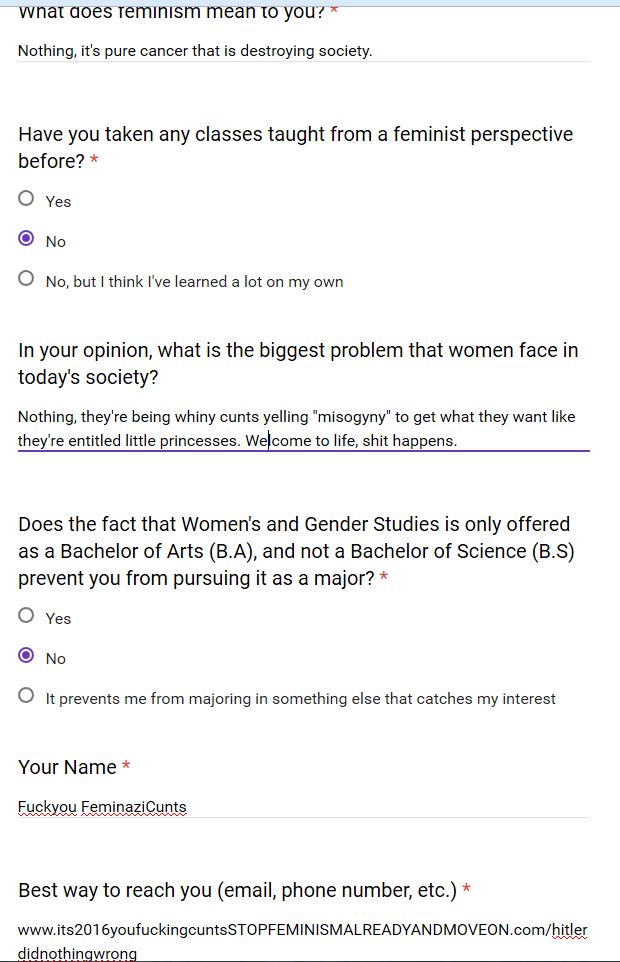Click the 'biggest problem that women face' question heading
Image resolution: width=620 pixels, height=962 pixels.
pyautogui.click(x=298, y=363)
